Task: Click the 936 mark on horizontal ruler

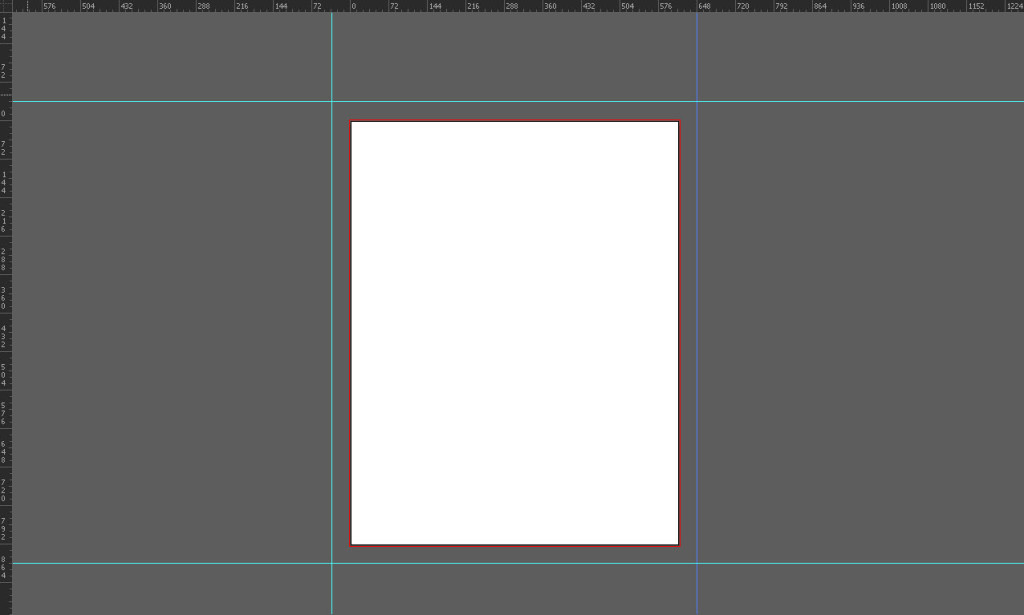Action: (858, 6)
